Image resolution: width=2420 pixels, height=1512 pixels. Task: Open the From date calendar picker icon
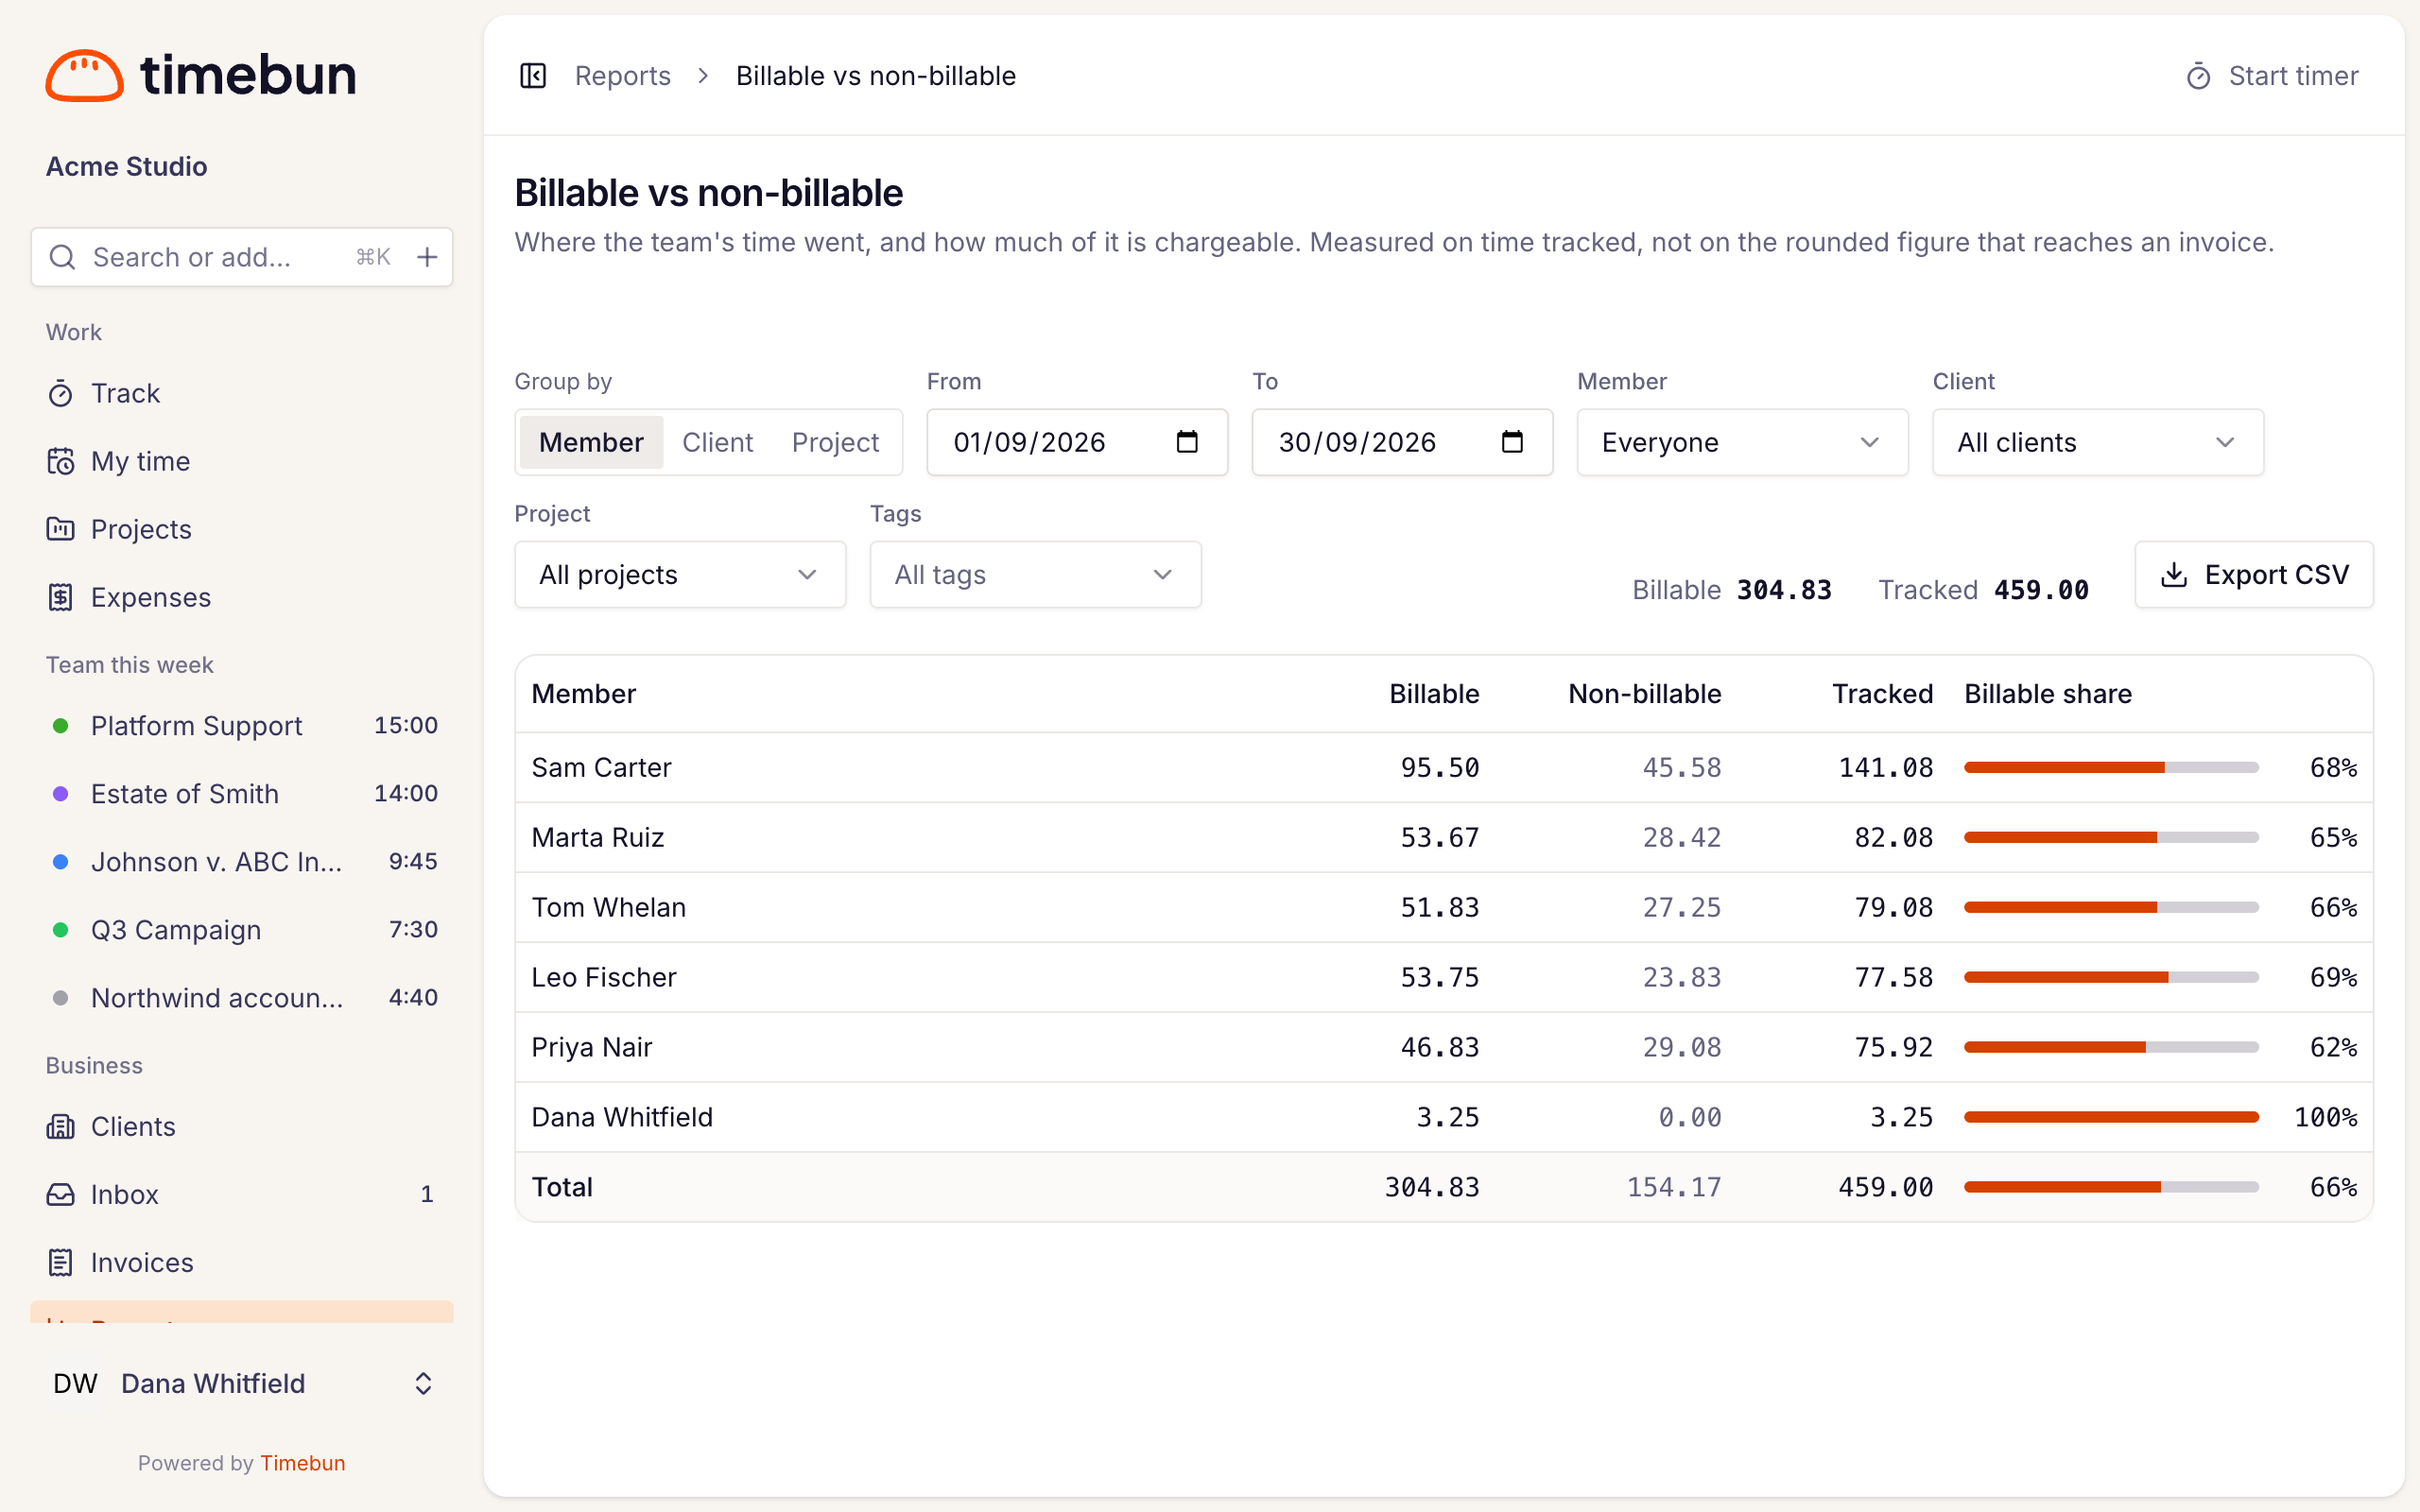[1187, 442]
